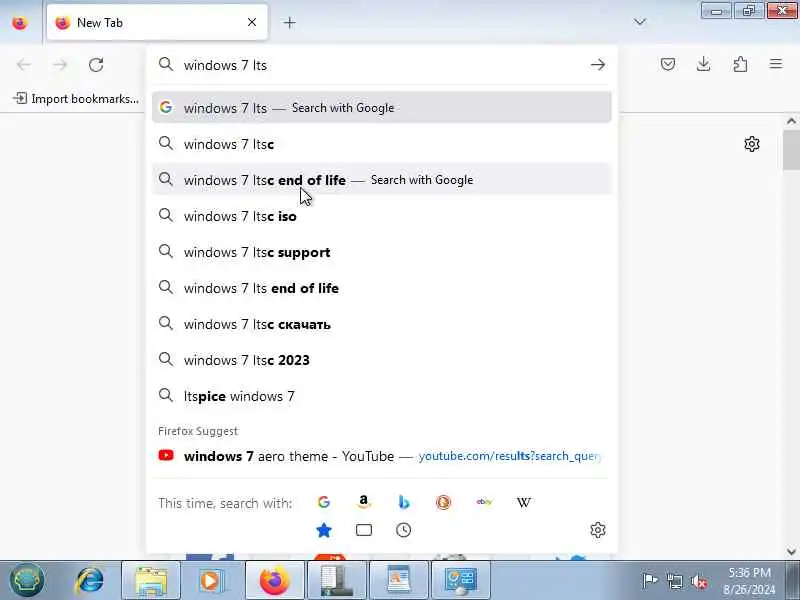The height and width of the screenshot is (600, 800).
Task: Search bookmarks with star icon
Action: tap(323, 531)
